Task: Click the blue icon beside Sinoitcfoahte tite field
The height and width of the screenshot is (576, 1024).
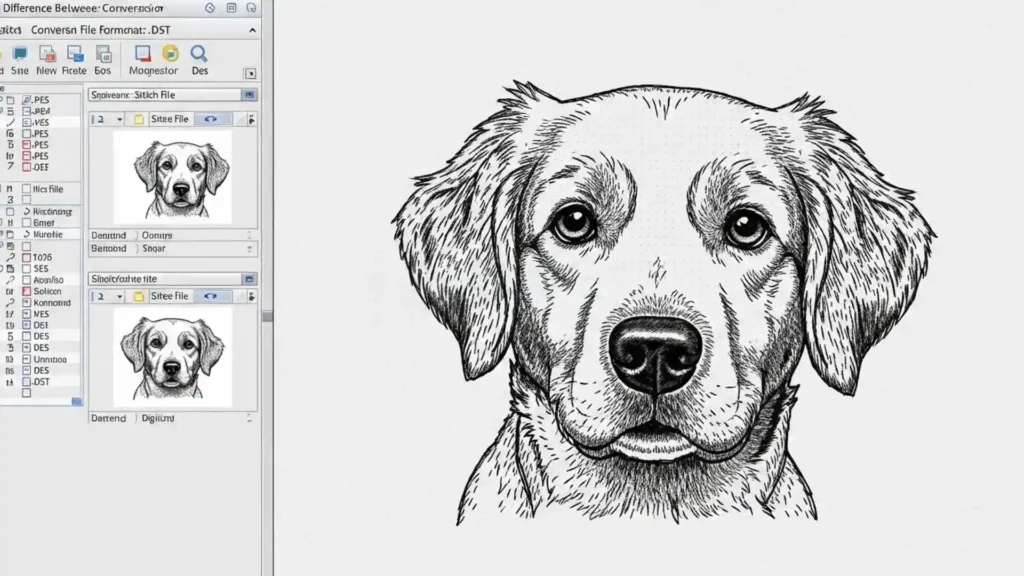Action: click(x=249, y=279)
